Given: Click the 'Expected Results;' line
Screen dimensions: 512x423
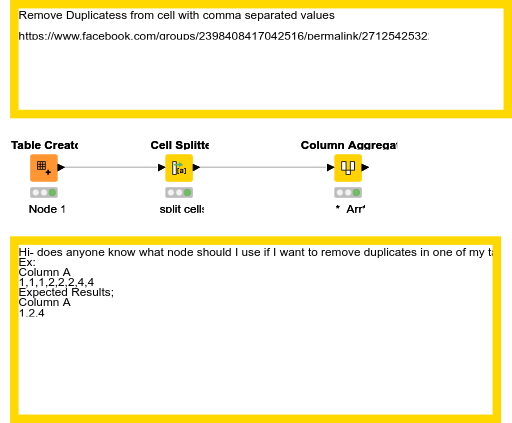Looking at the screenshot, I should [66, 292].
